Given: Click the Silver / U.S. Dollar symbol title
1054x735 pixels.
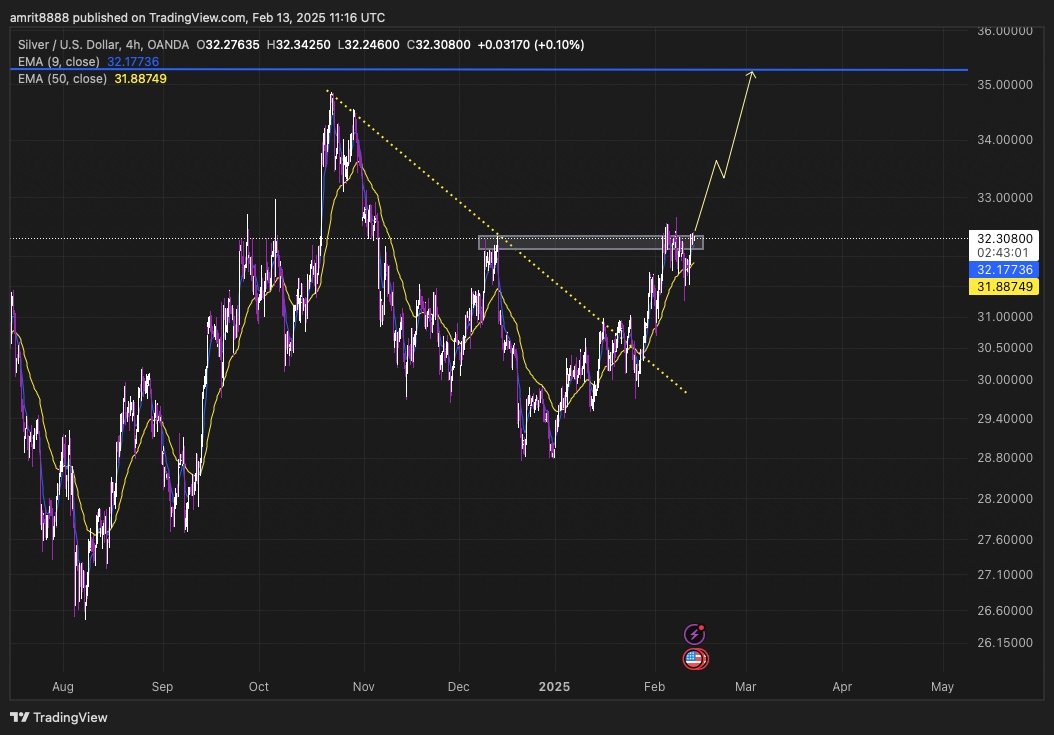Looking at the screenshot, I should tap(104, 45).
